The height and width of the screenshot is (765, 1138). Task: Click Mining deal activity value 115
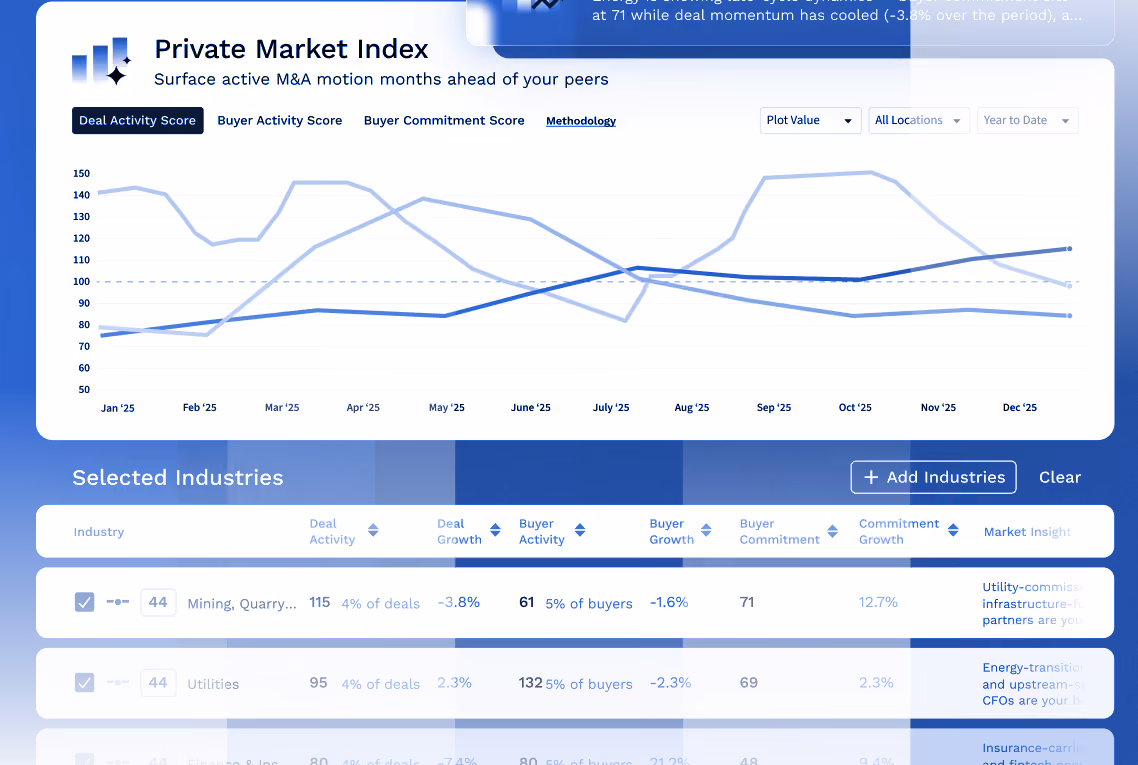pyautogui.click(x=319, y=602)
